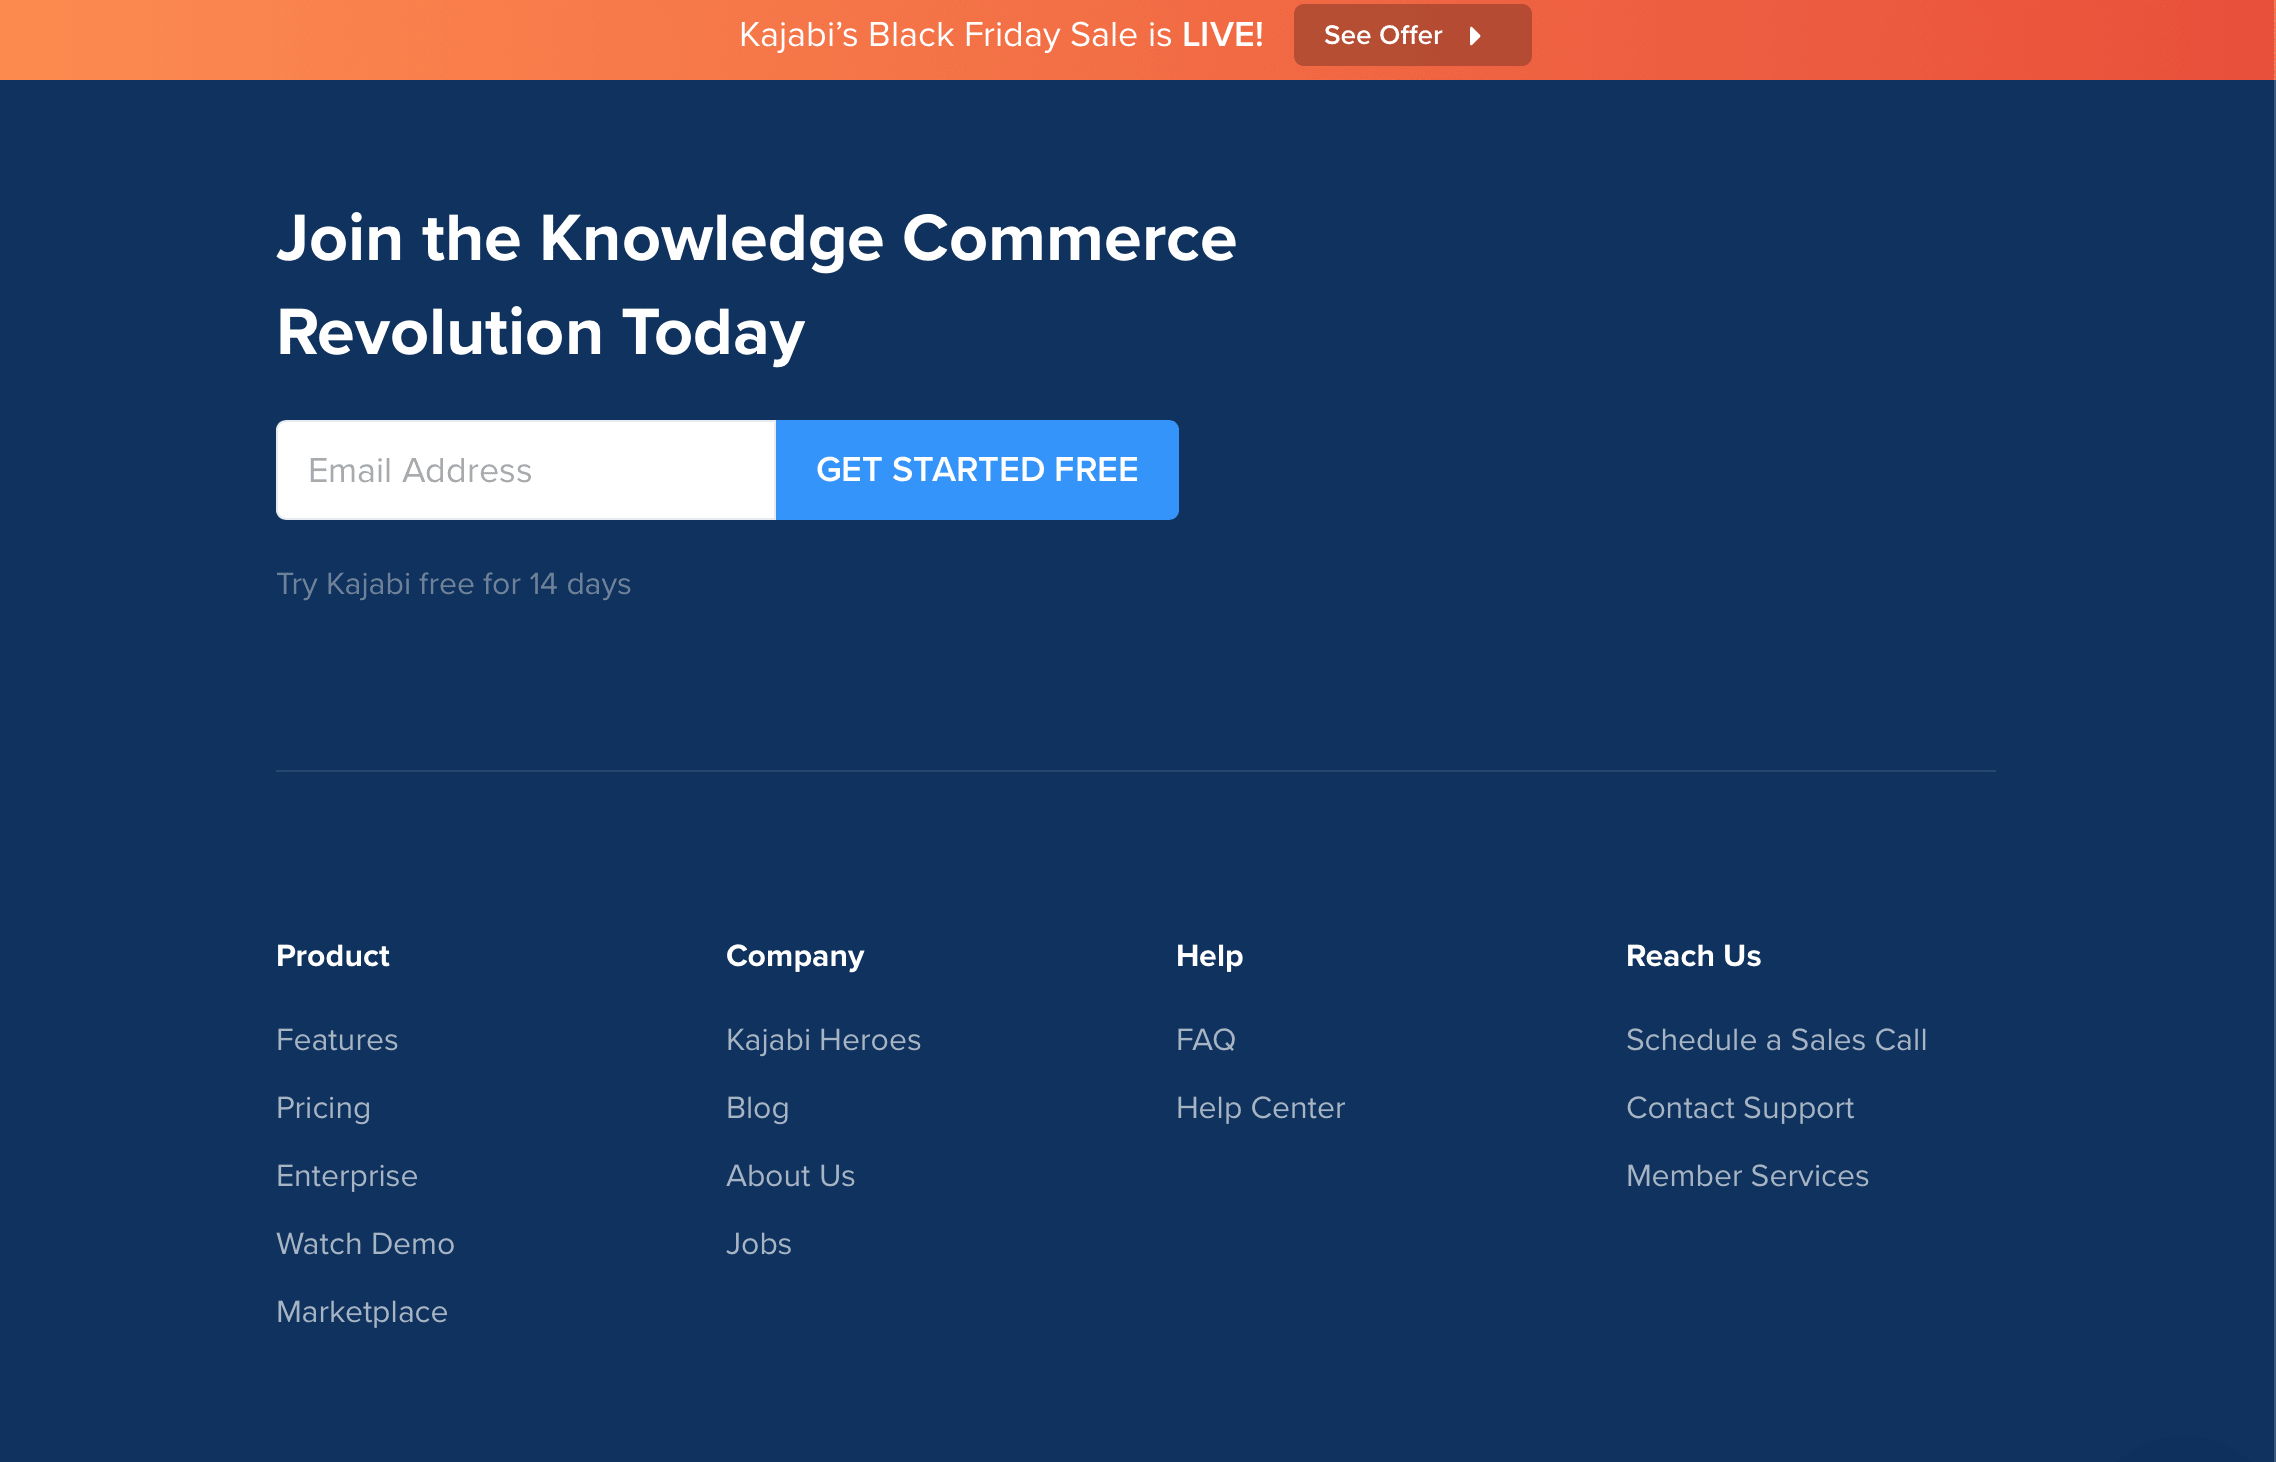Open Kajabi Heroes page

(x=823, y=1040)
